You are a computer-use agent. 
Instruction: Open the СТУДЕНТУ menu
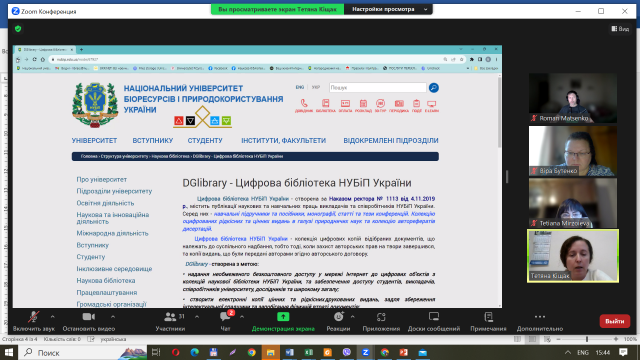[205, 140]
